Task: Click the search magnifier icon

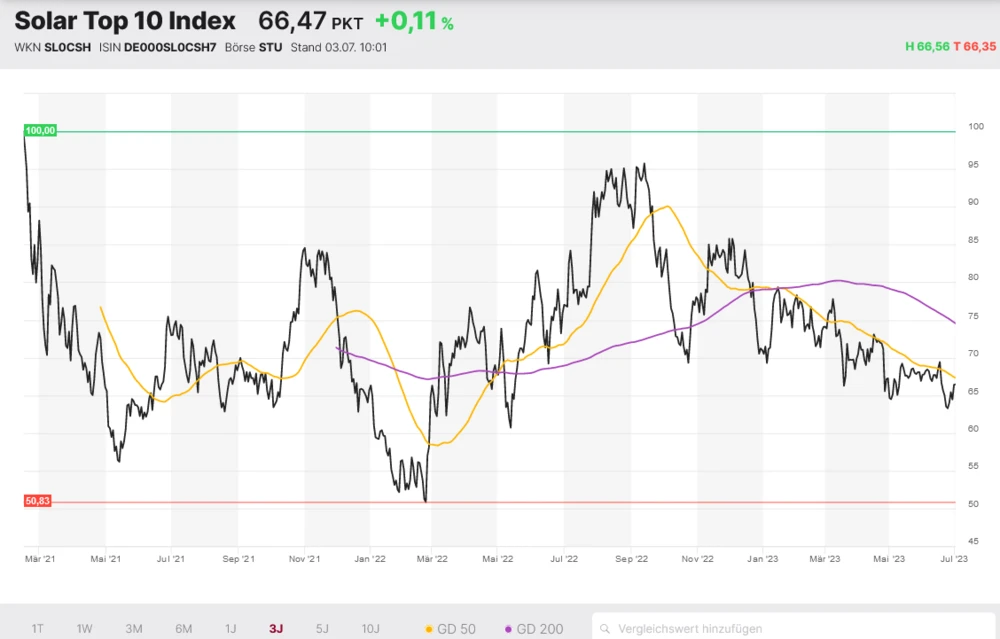Action: [x=605, y=629]
